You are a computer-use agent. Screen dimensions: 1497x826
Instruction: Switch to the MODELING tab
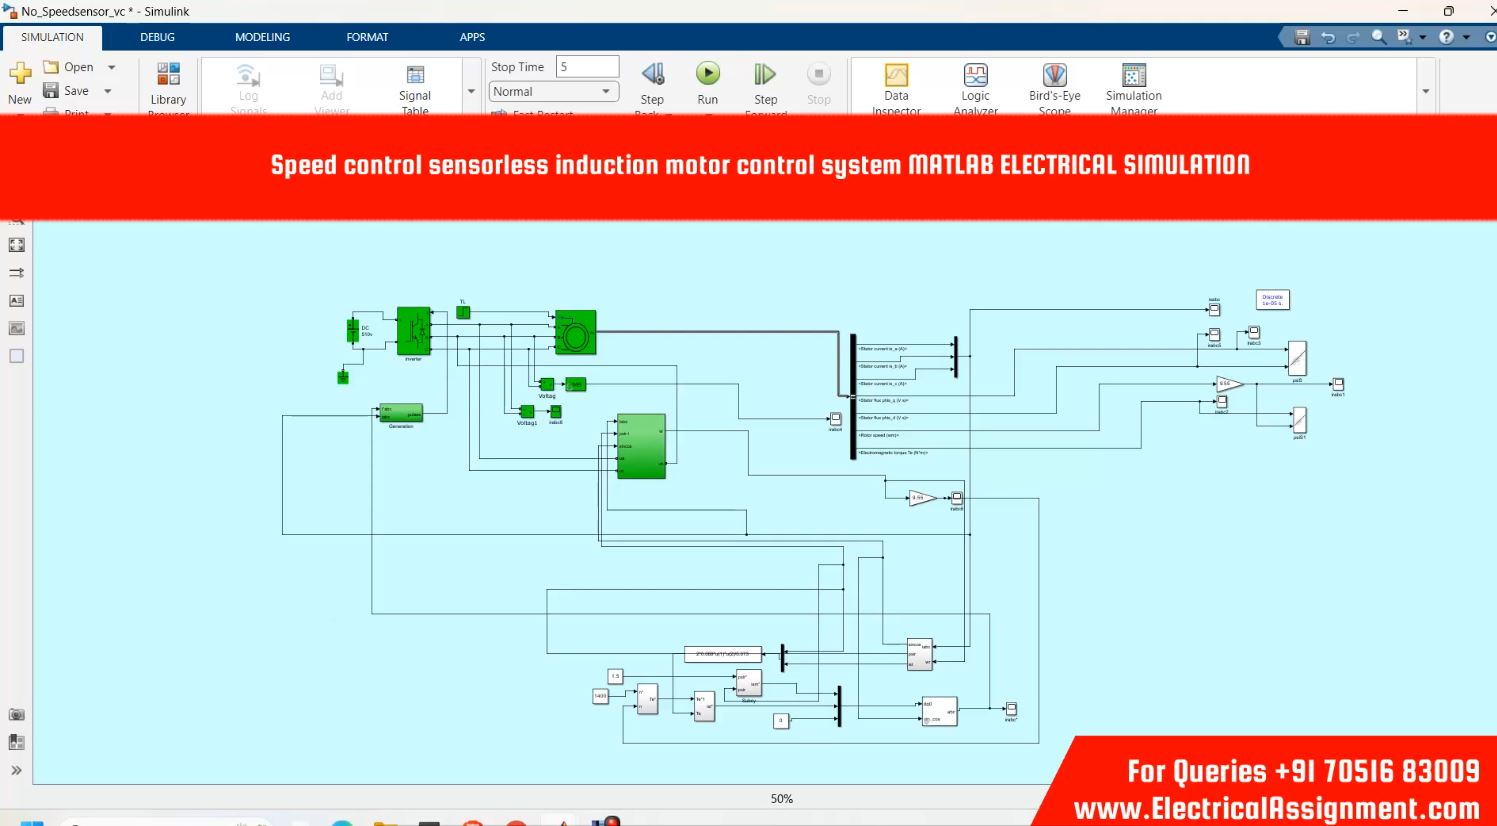click(262, 37)
